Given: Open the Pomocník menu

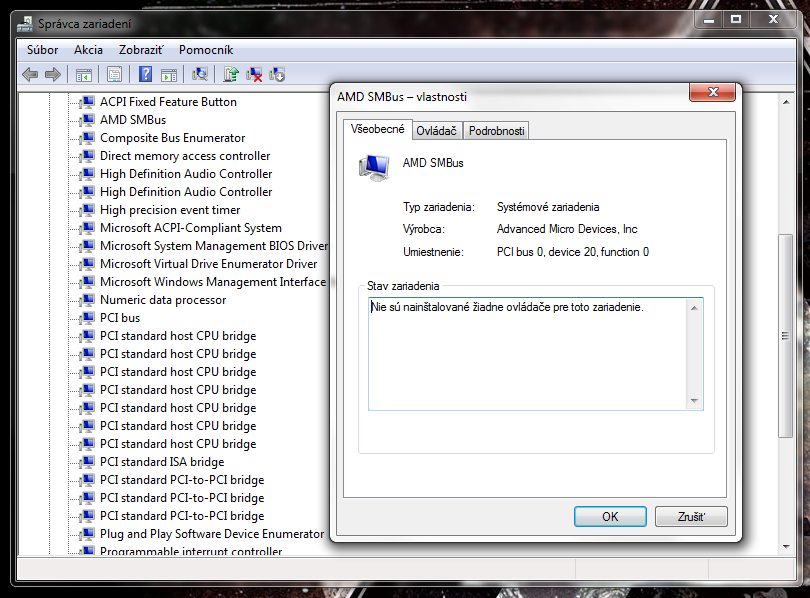Looking at the screenshot, I should point(206,50).
